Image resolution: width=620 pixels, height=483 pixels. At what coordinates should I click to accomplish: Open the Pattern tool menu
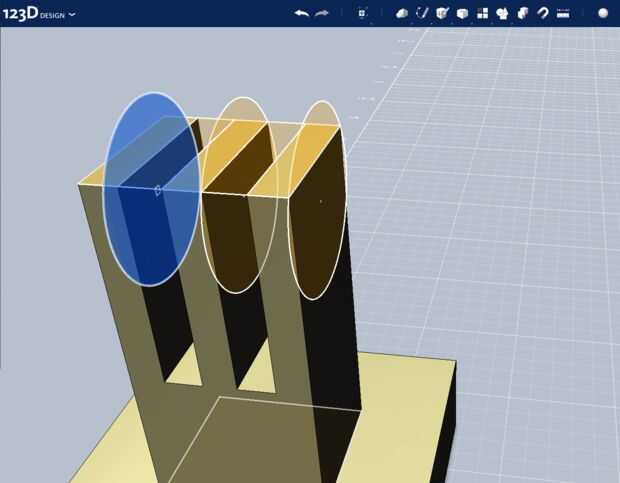482,13
